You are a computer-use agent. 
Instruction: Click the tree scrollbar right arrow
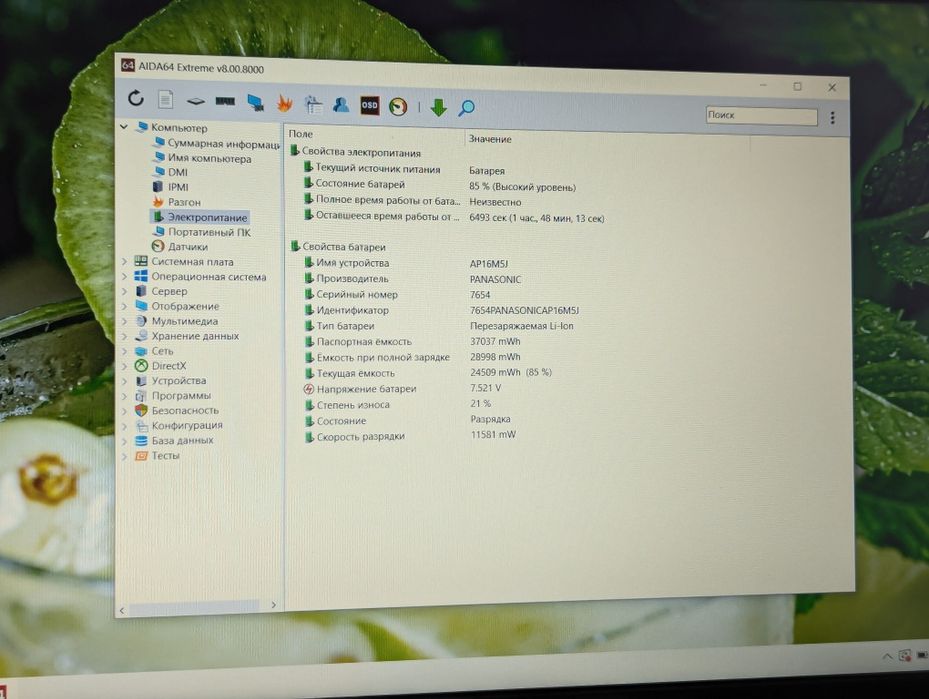point(274,605)
